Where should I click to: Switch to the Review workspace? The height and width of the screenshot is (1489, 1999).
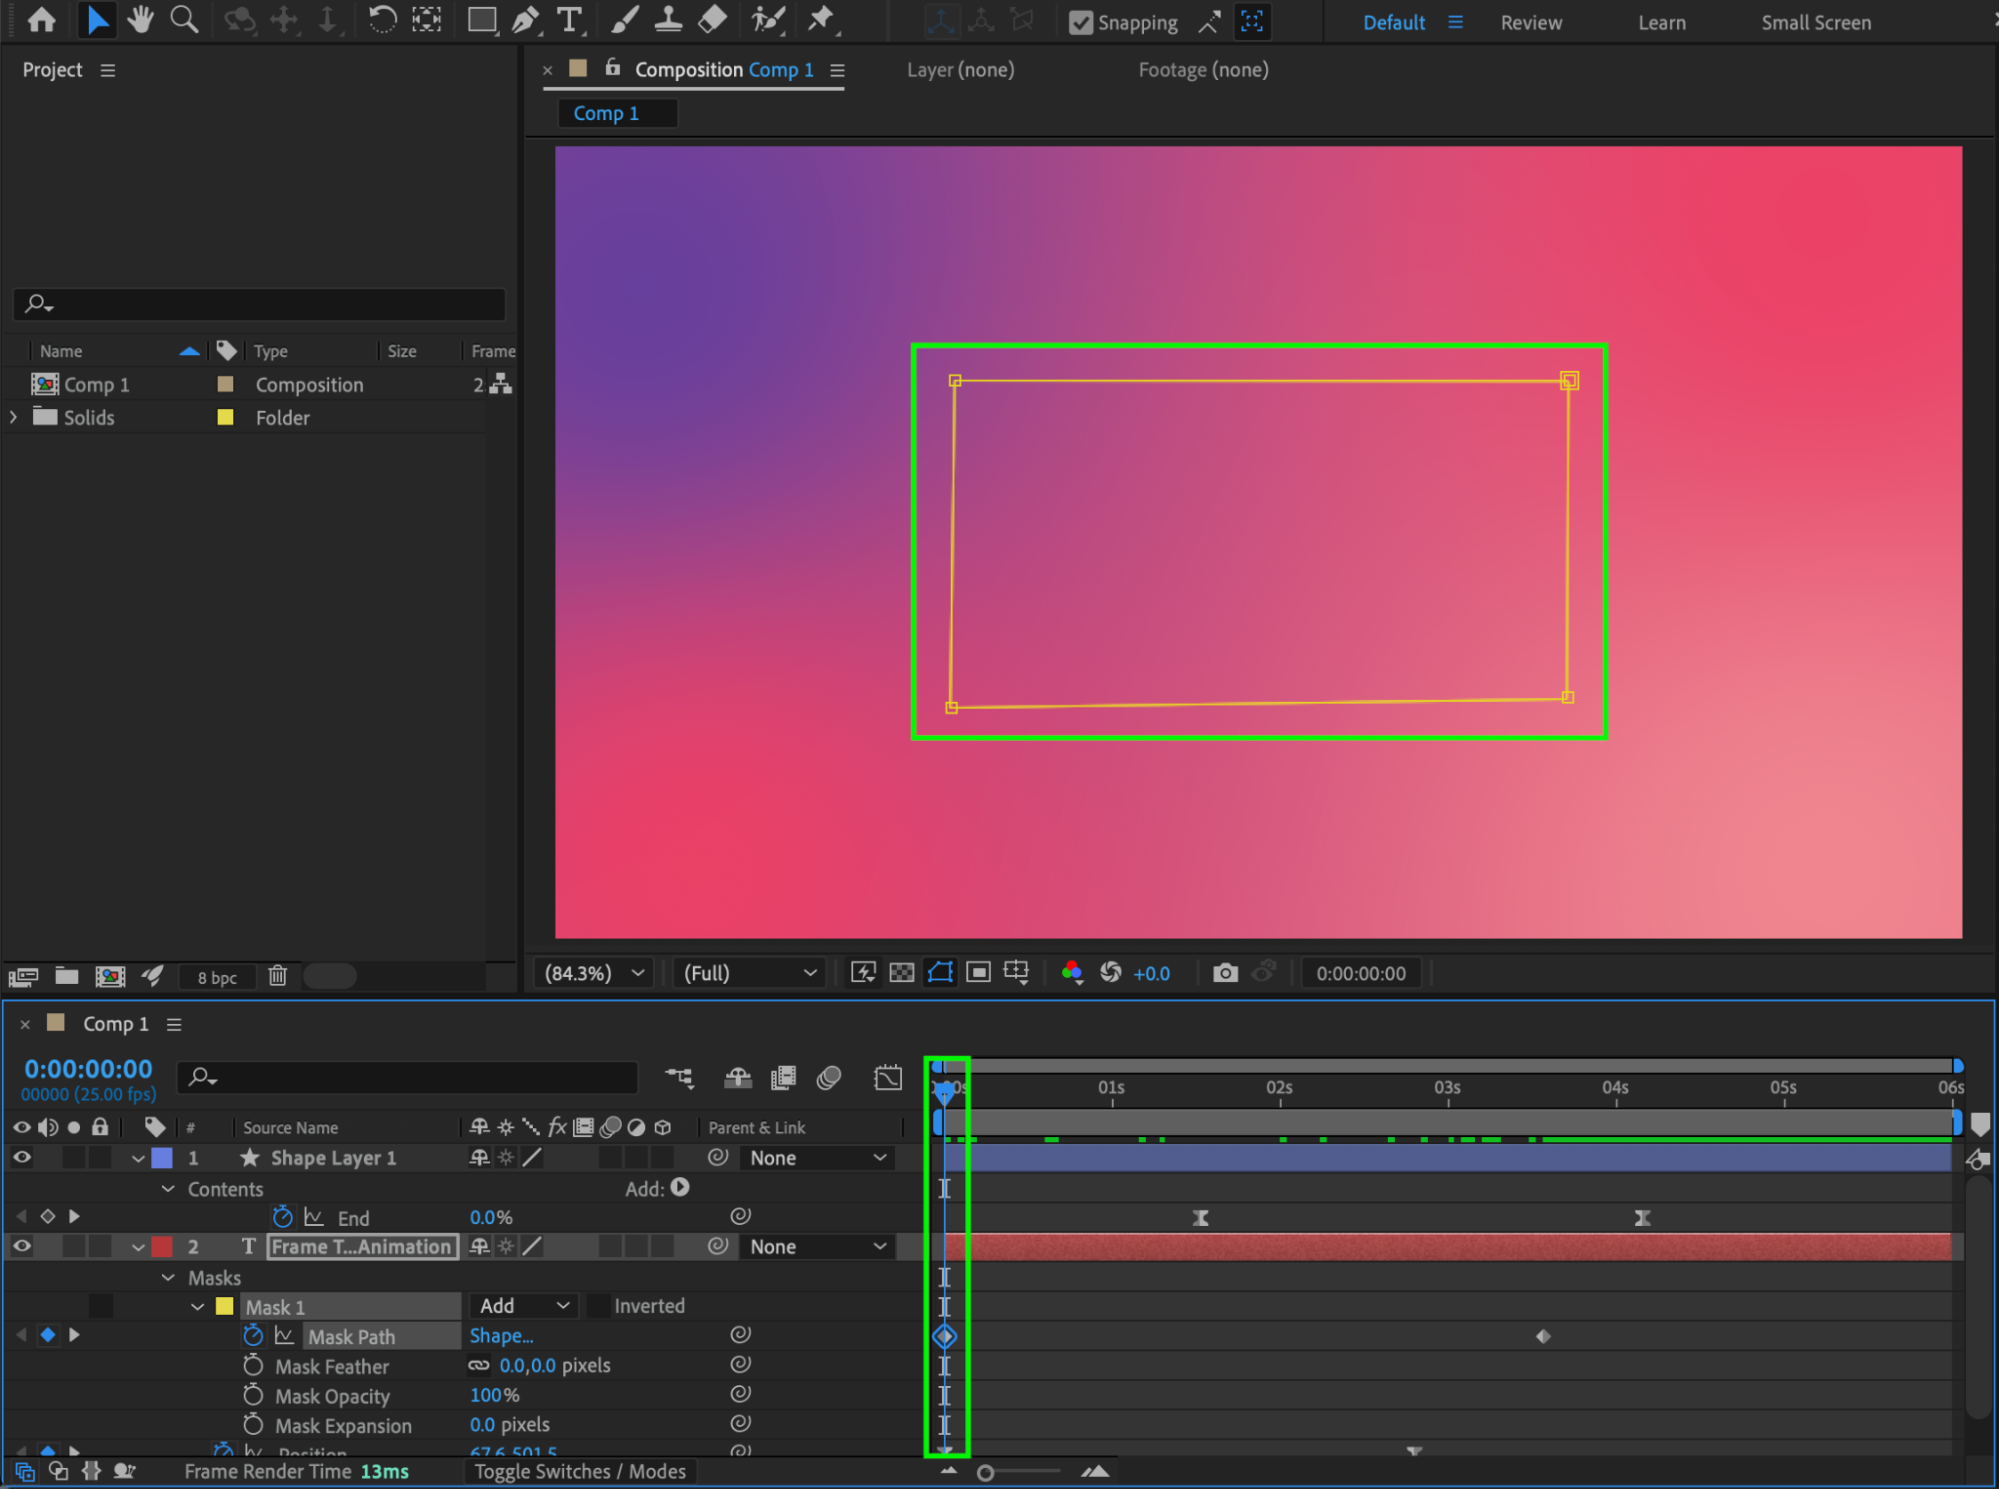point(1530,22)
